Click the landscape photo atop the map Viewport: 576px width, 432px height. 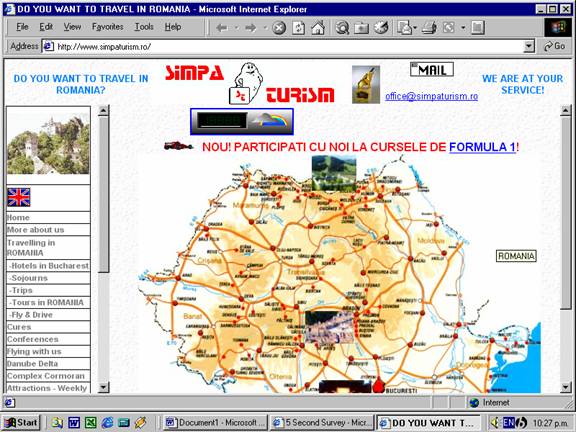(x=334, y=174)
